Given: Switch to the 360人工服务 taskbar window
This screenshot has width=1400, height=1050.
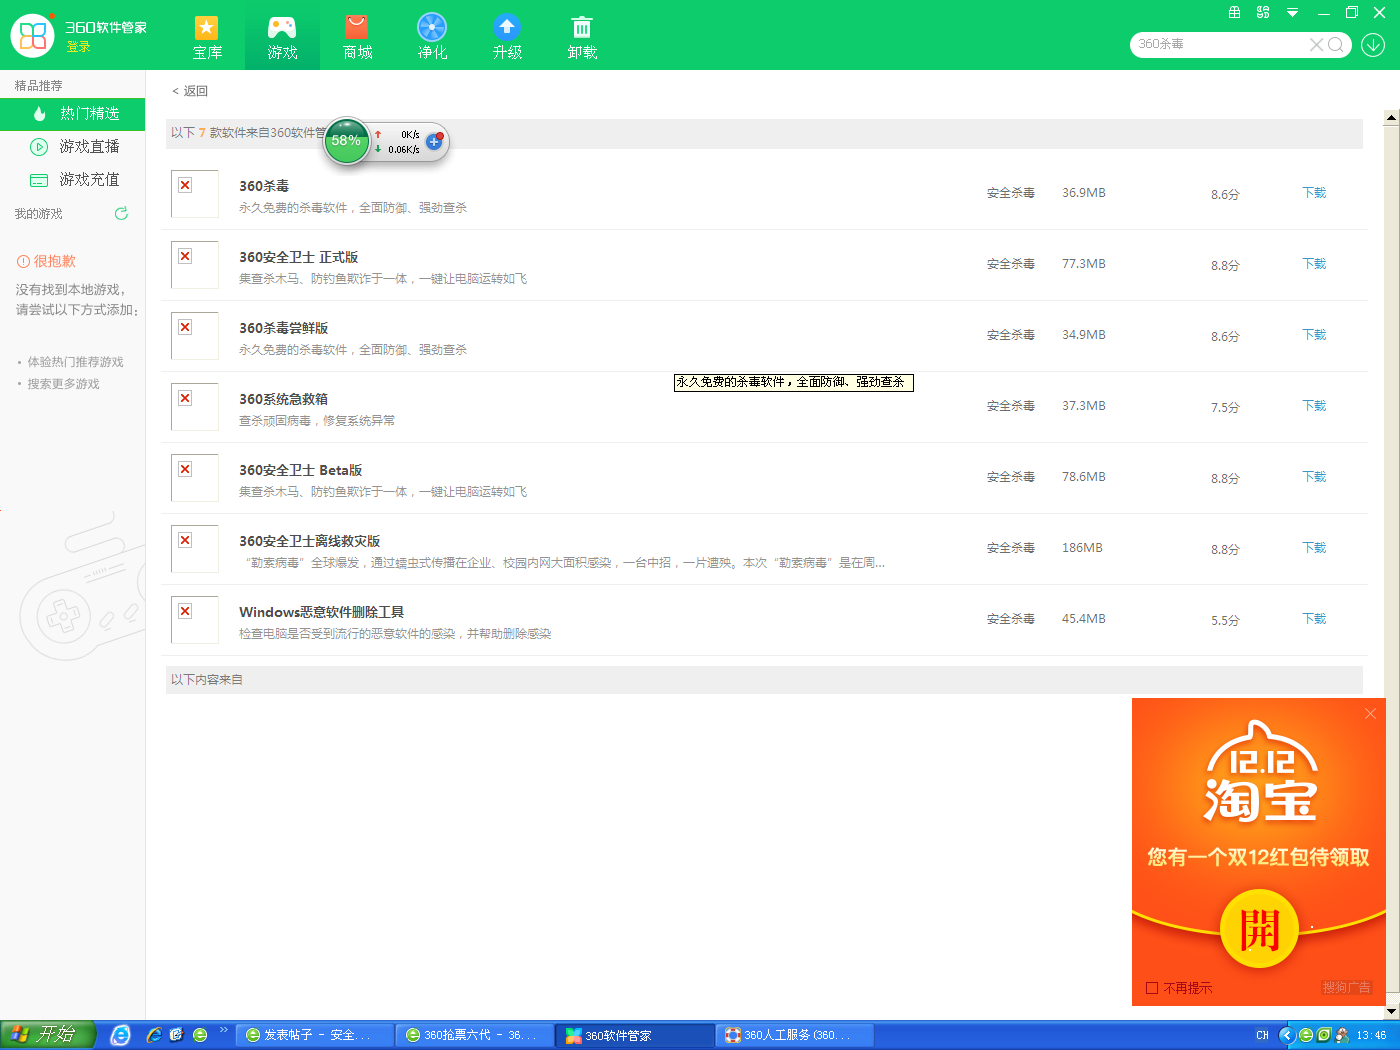Looking at the screenshot, I should (795, 1035).
